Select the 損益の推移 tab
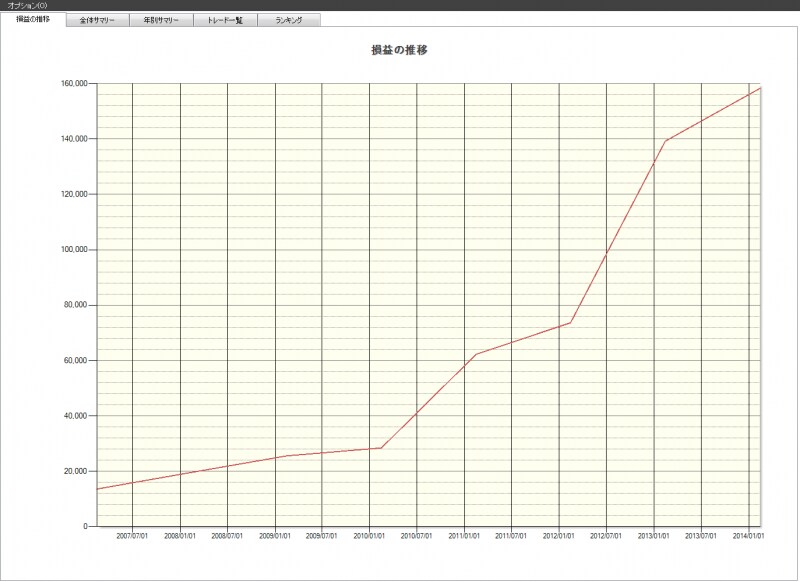Screen dimensions: 800x582 coord(33,19)
